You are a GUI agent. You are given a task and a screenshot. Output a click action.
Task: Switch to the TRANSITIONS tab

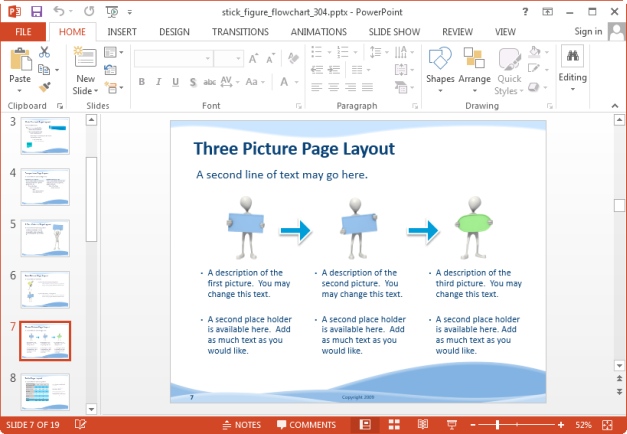(240, 32)
